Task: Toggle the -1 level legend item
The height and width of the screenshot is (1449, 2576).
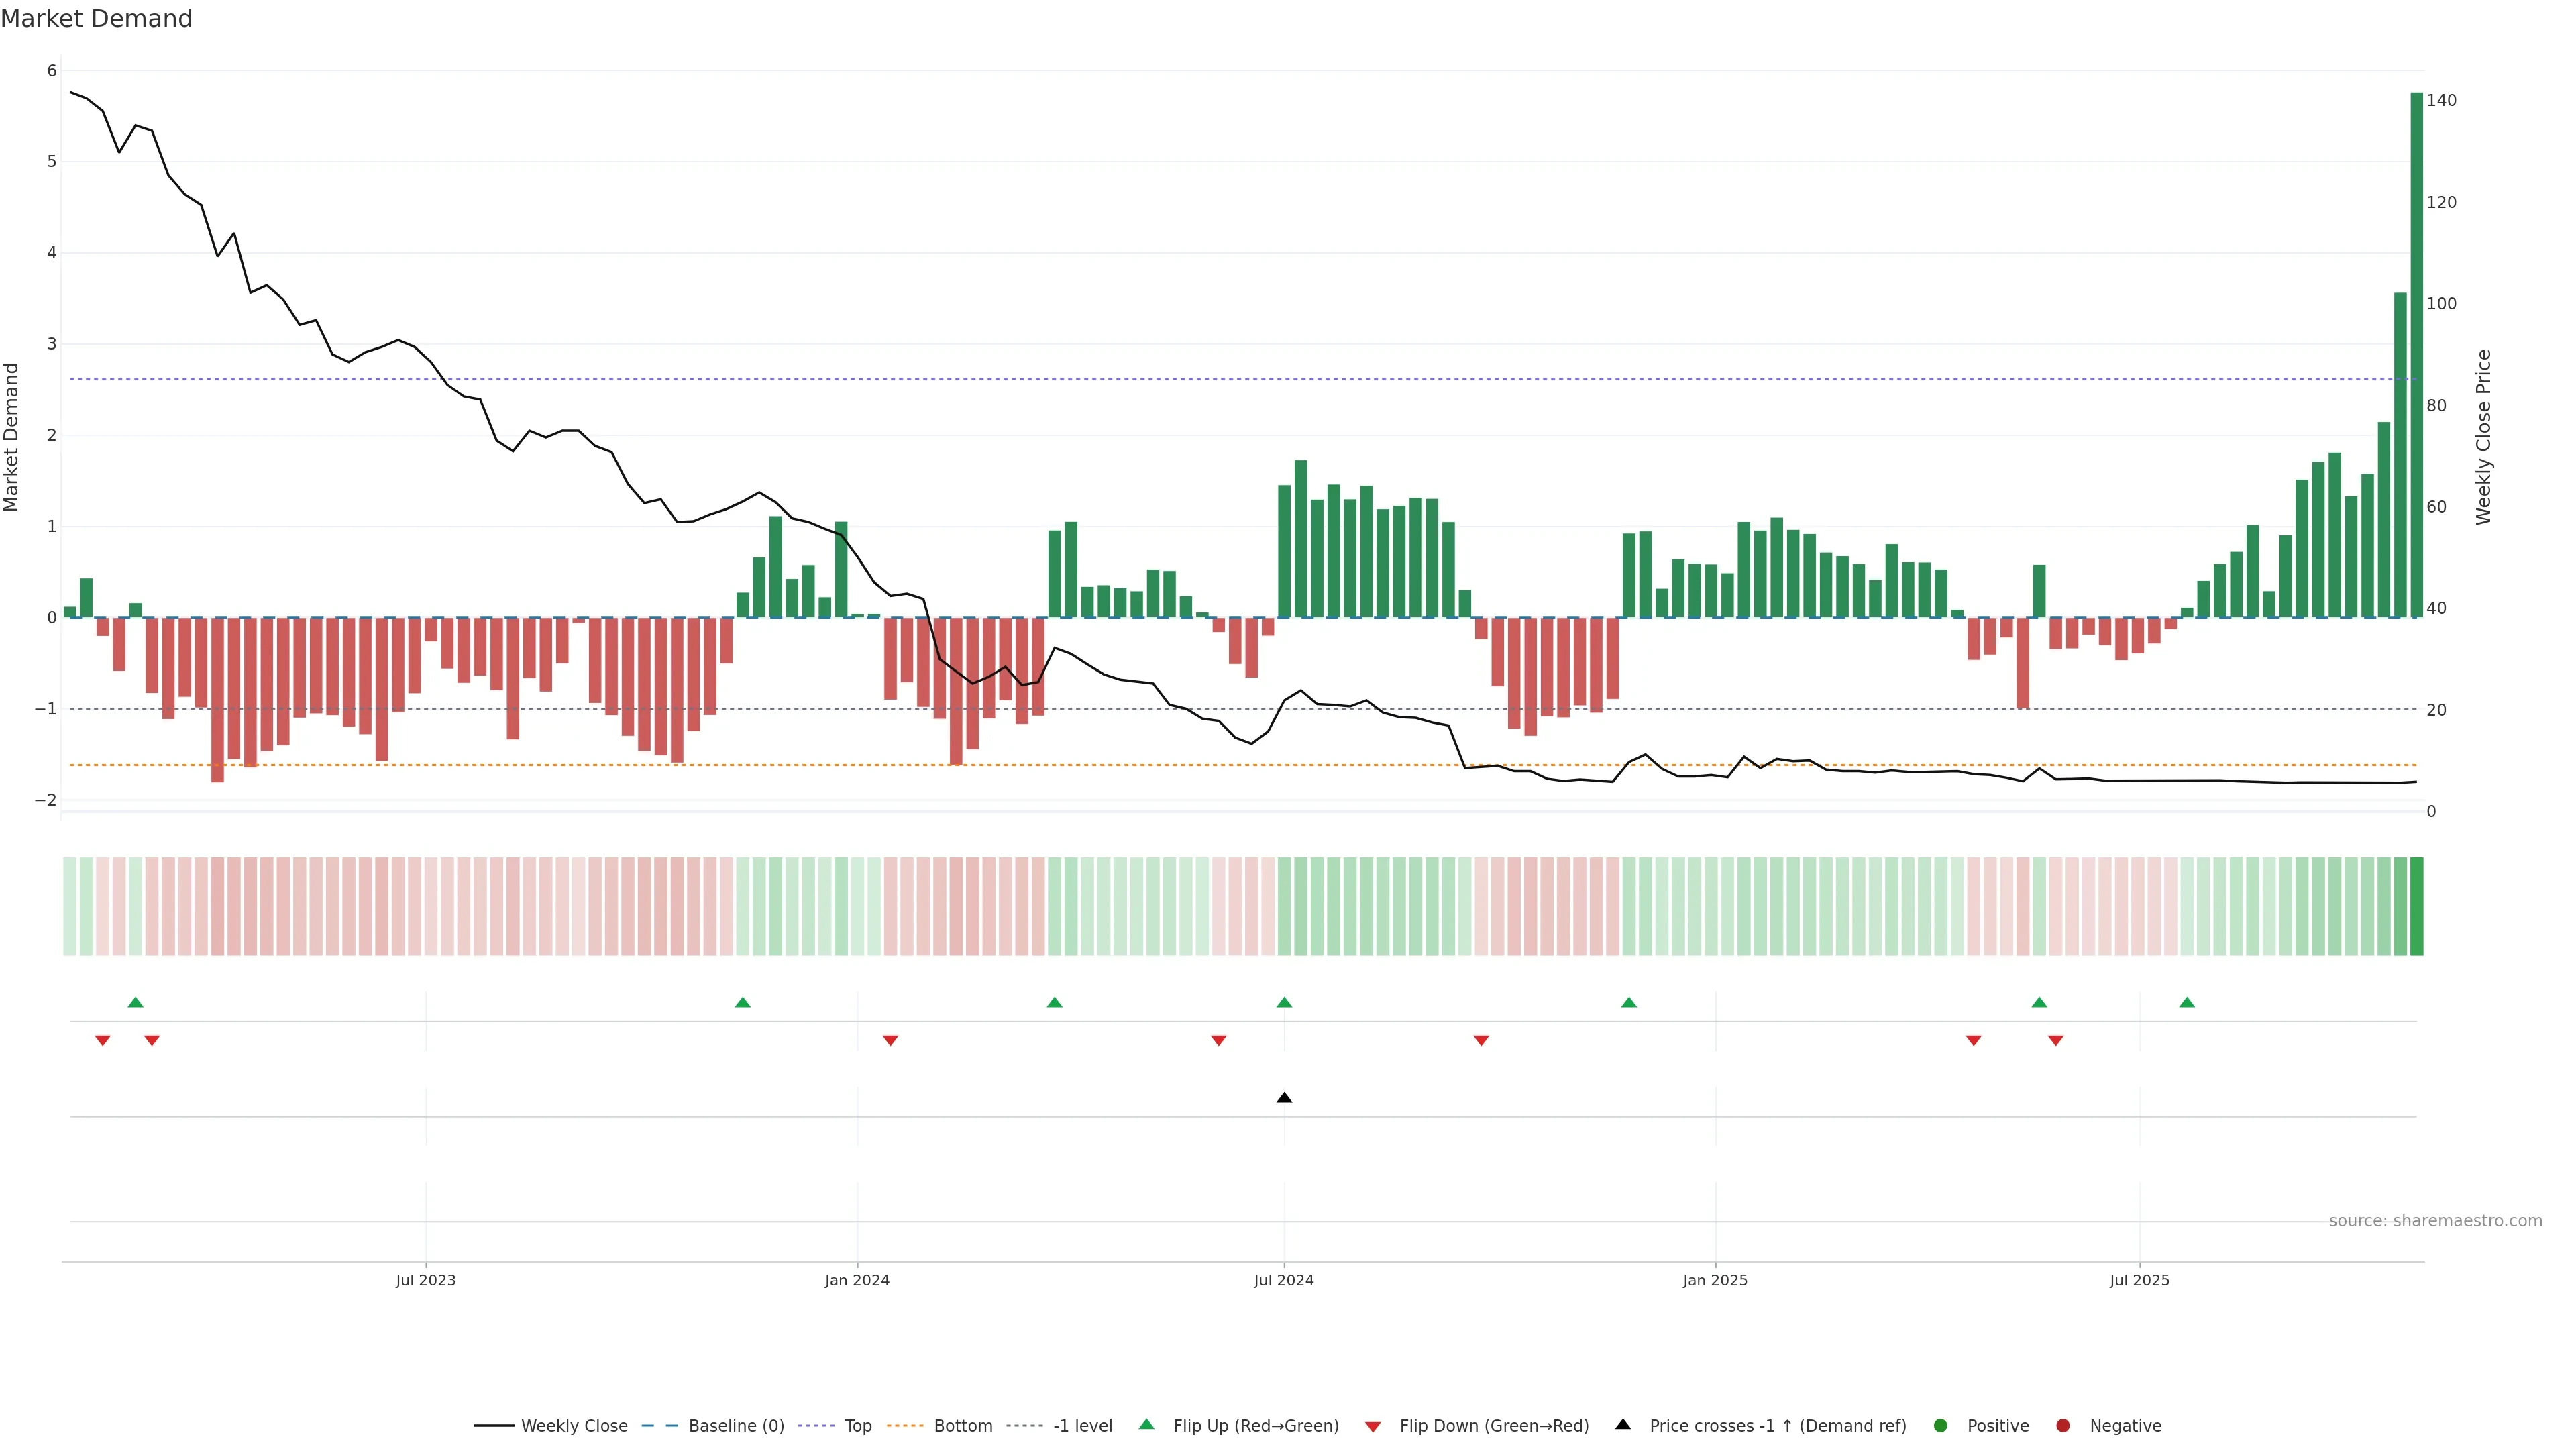Action: coord(1082,1425)
